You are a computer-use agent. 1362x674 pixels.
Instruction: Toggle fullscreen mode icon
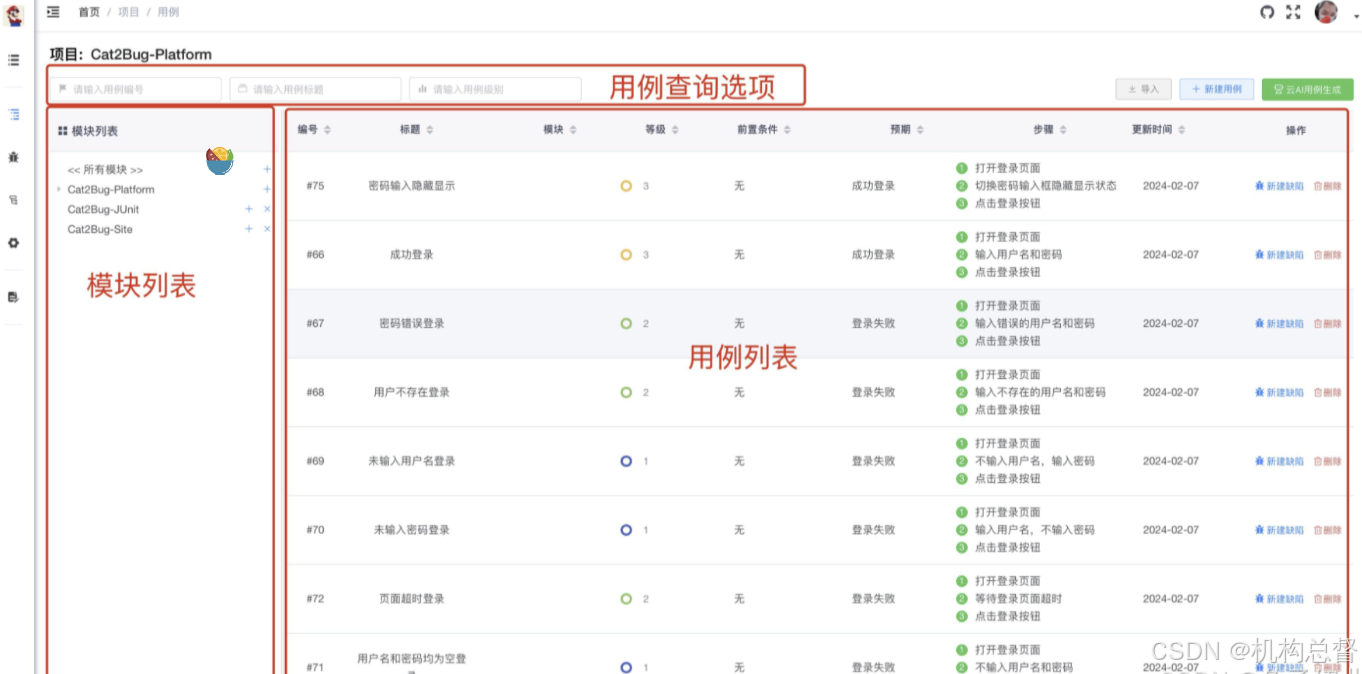pyautogui.click(x=1293, y=12)
